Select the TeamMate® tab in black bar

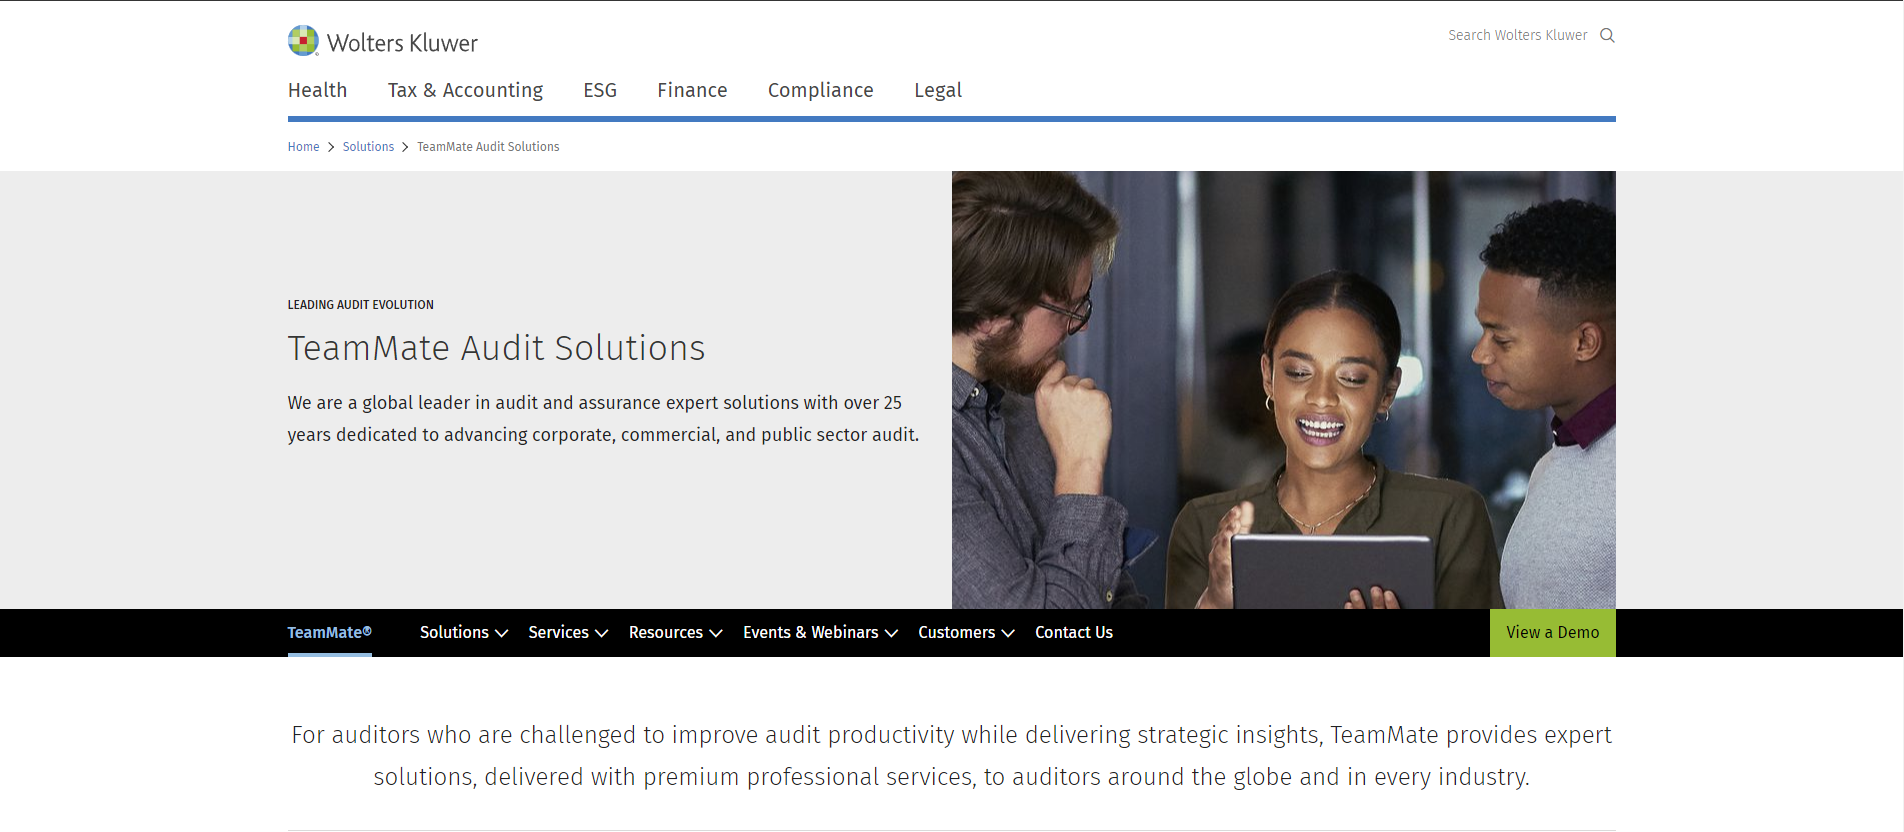tap(329, 632)
